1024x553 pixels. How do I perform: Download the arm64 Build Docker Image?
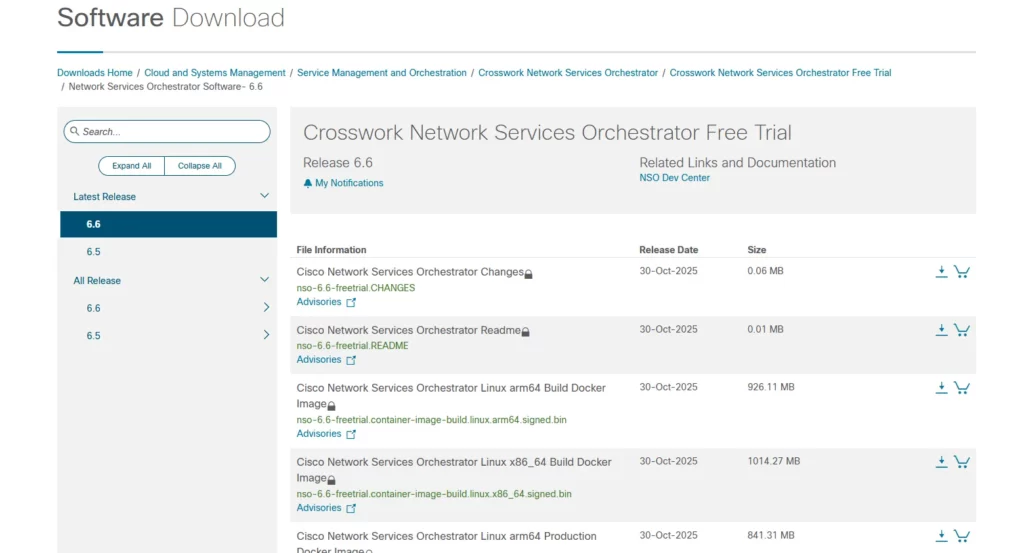coord(941,388)
